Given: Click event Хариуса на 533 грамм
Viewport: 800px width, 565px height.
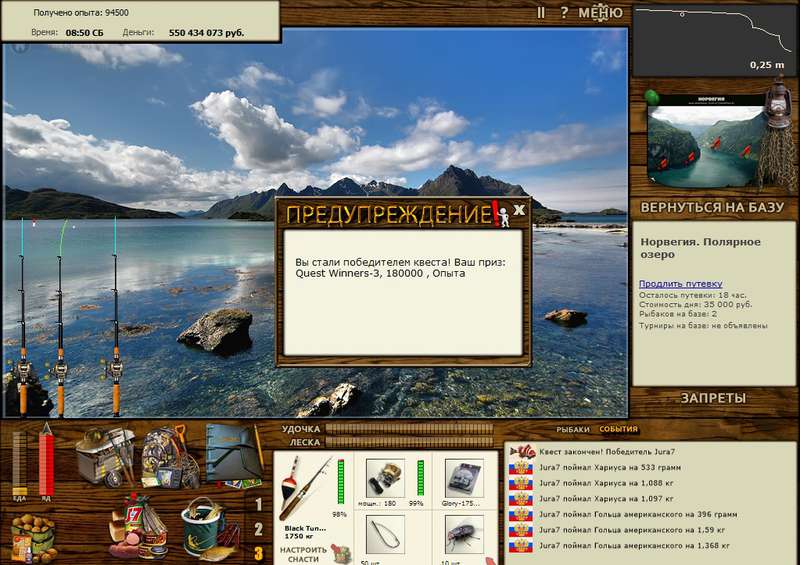Looking at the screenshot, I should (x=610, y=468).
